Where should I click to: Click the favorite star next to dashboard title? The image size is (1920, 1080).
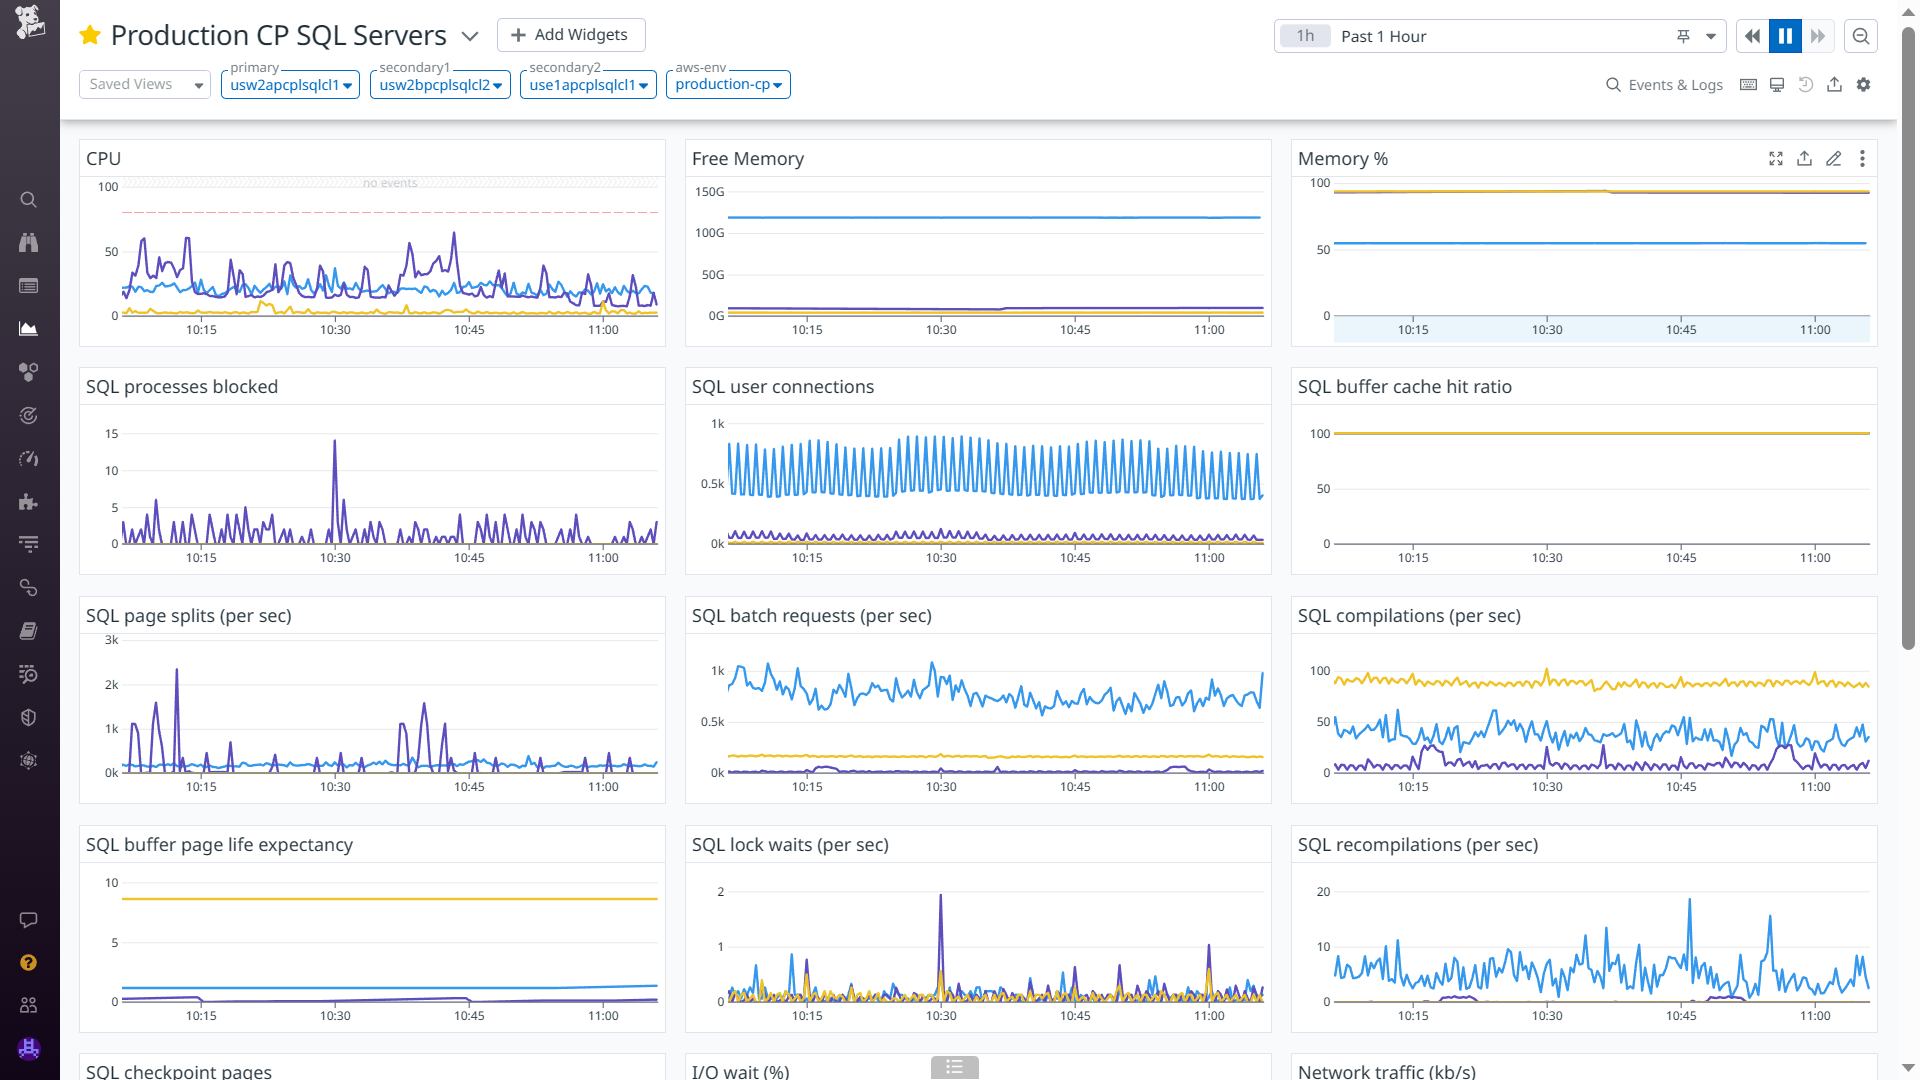tap(90, 36)
